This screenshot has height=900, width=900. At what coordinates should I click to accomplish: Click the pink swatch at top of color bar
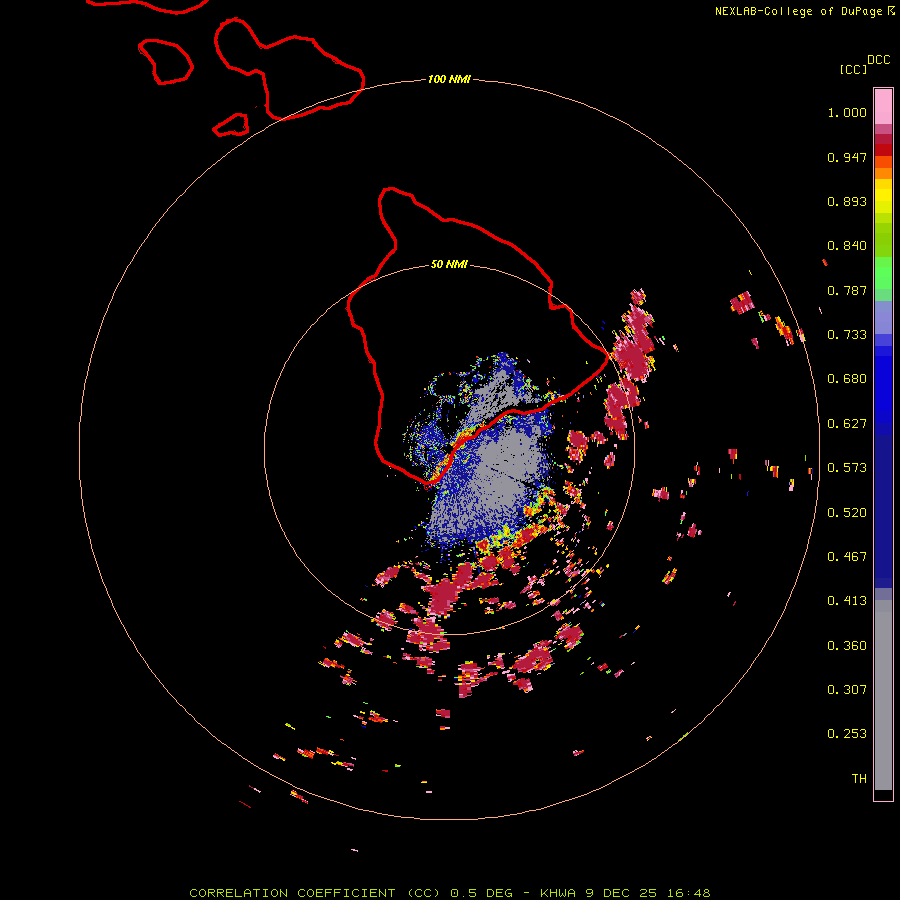point(883,107)
